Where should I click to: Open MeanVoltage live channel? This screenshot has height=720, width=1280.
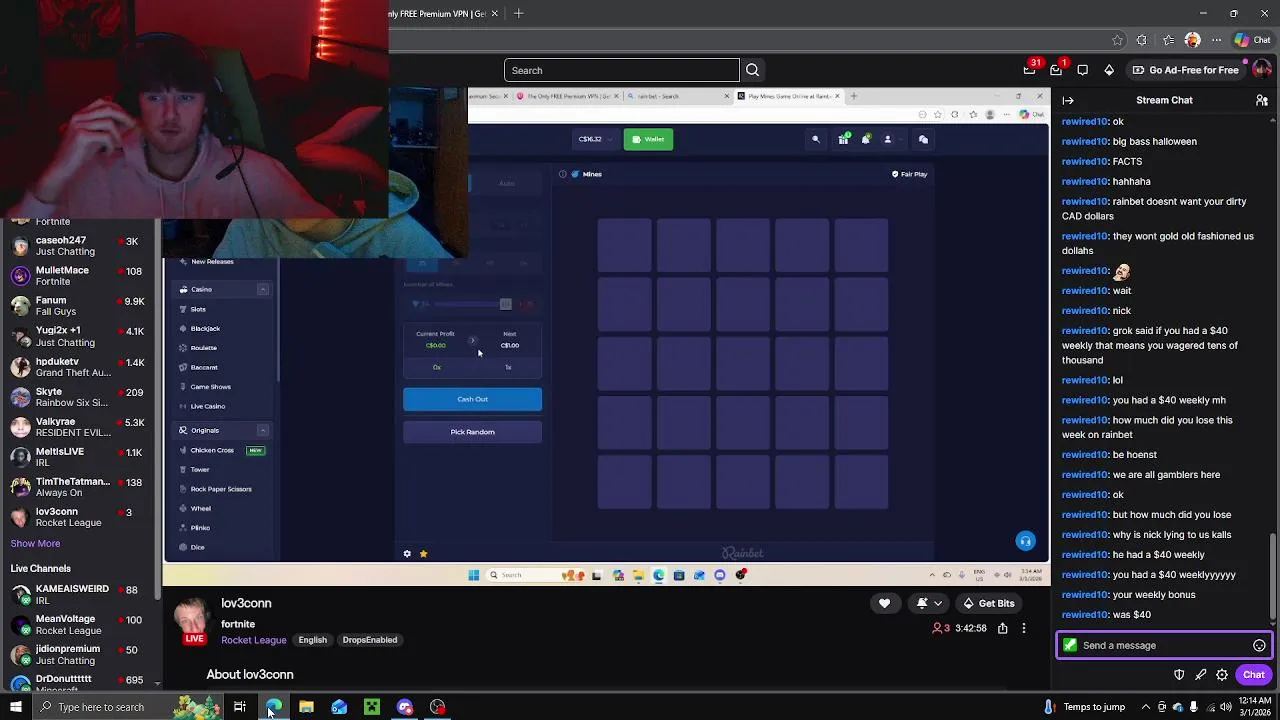(x=80, y=625)
